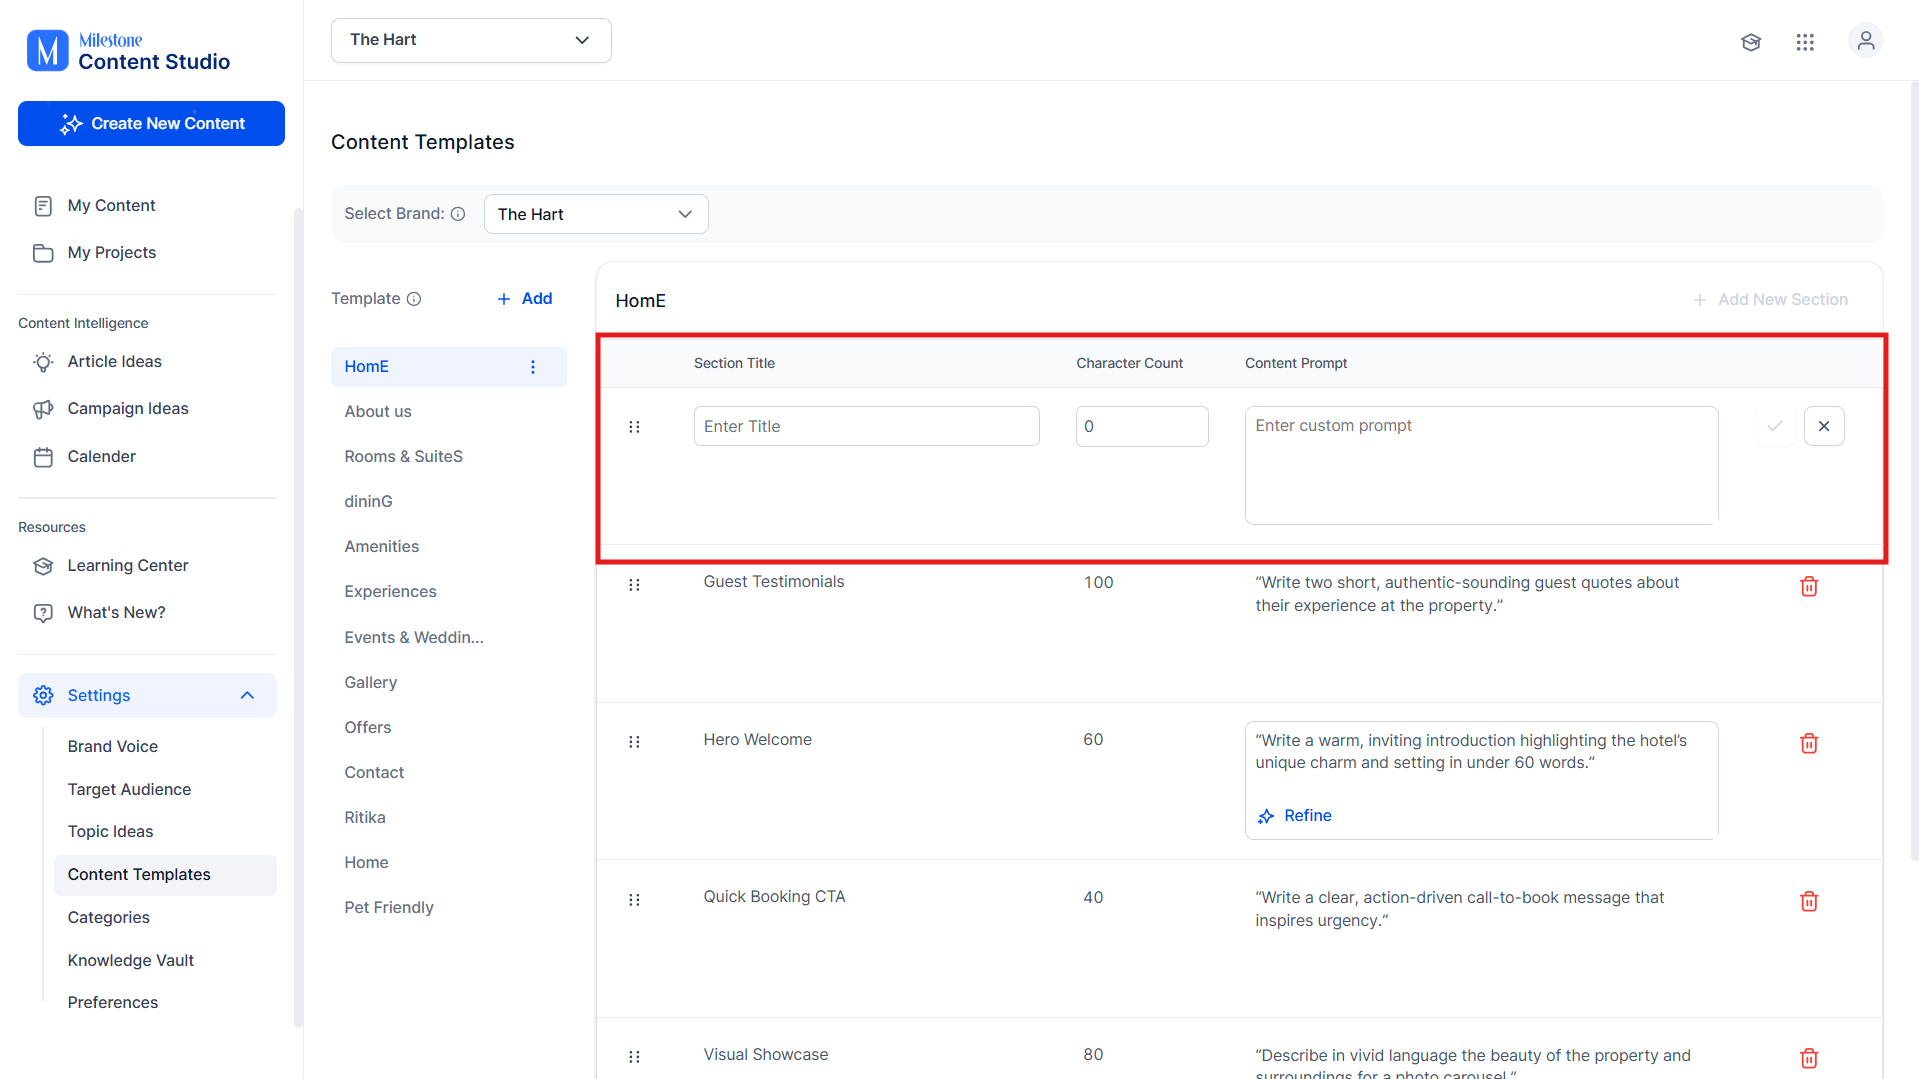Open Preferences

coord(113,1003)
